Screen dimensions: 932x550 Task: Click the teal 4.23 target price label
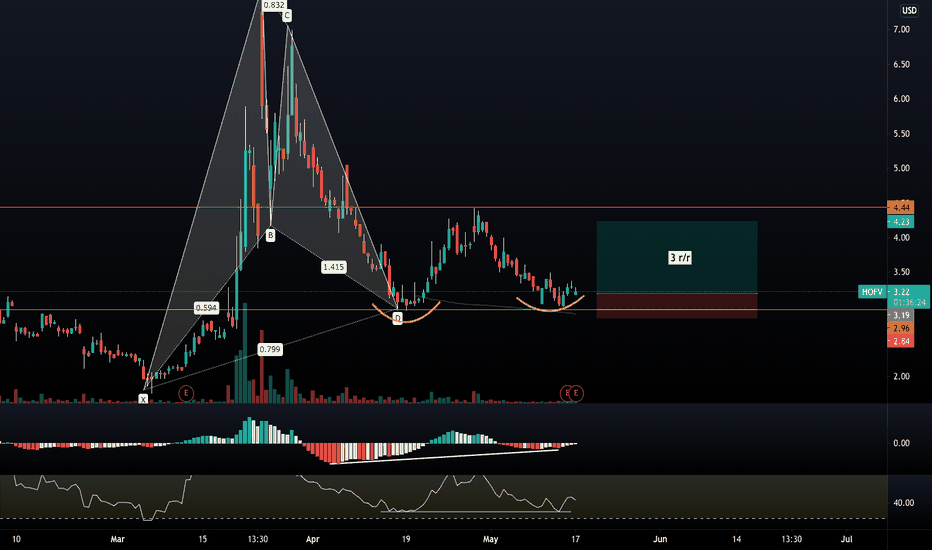901,222
